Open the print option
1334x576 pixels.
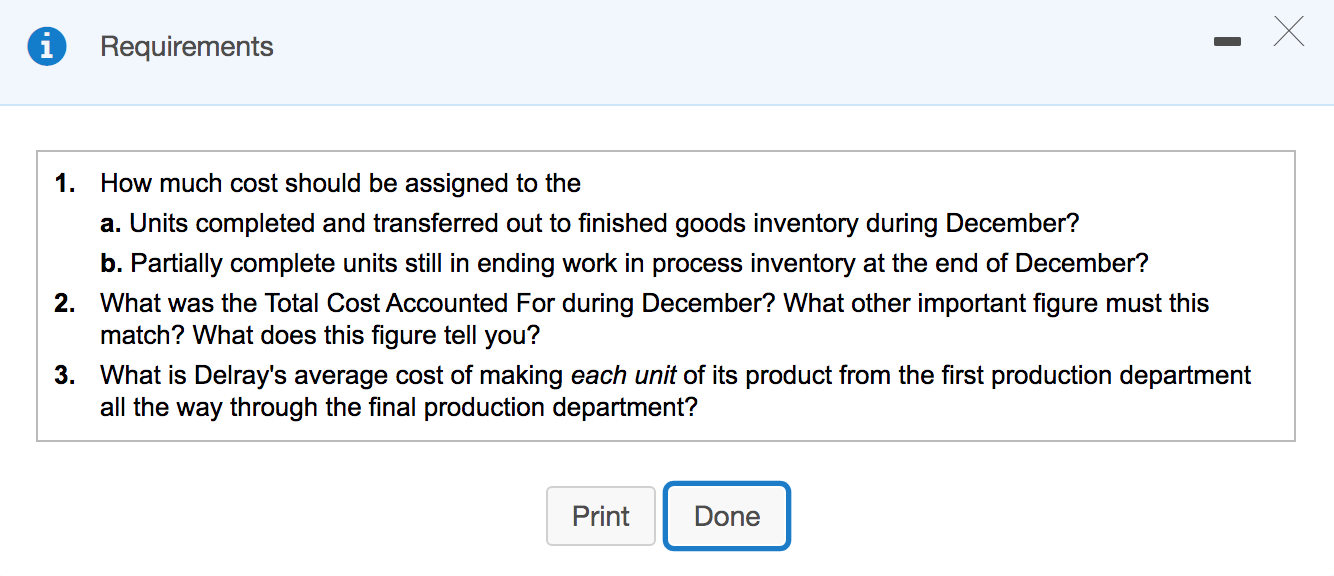600,516
